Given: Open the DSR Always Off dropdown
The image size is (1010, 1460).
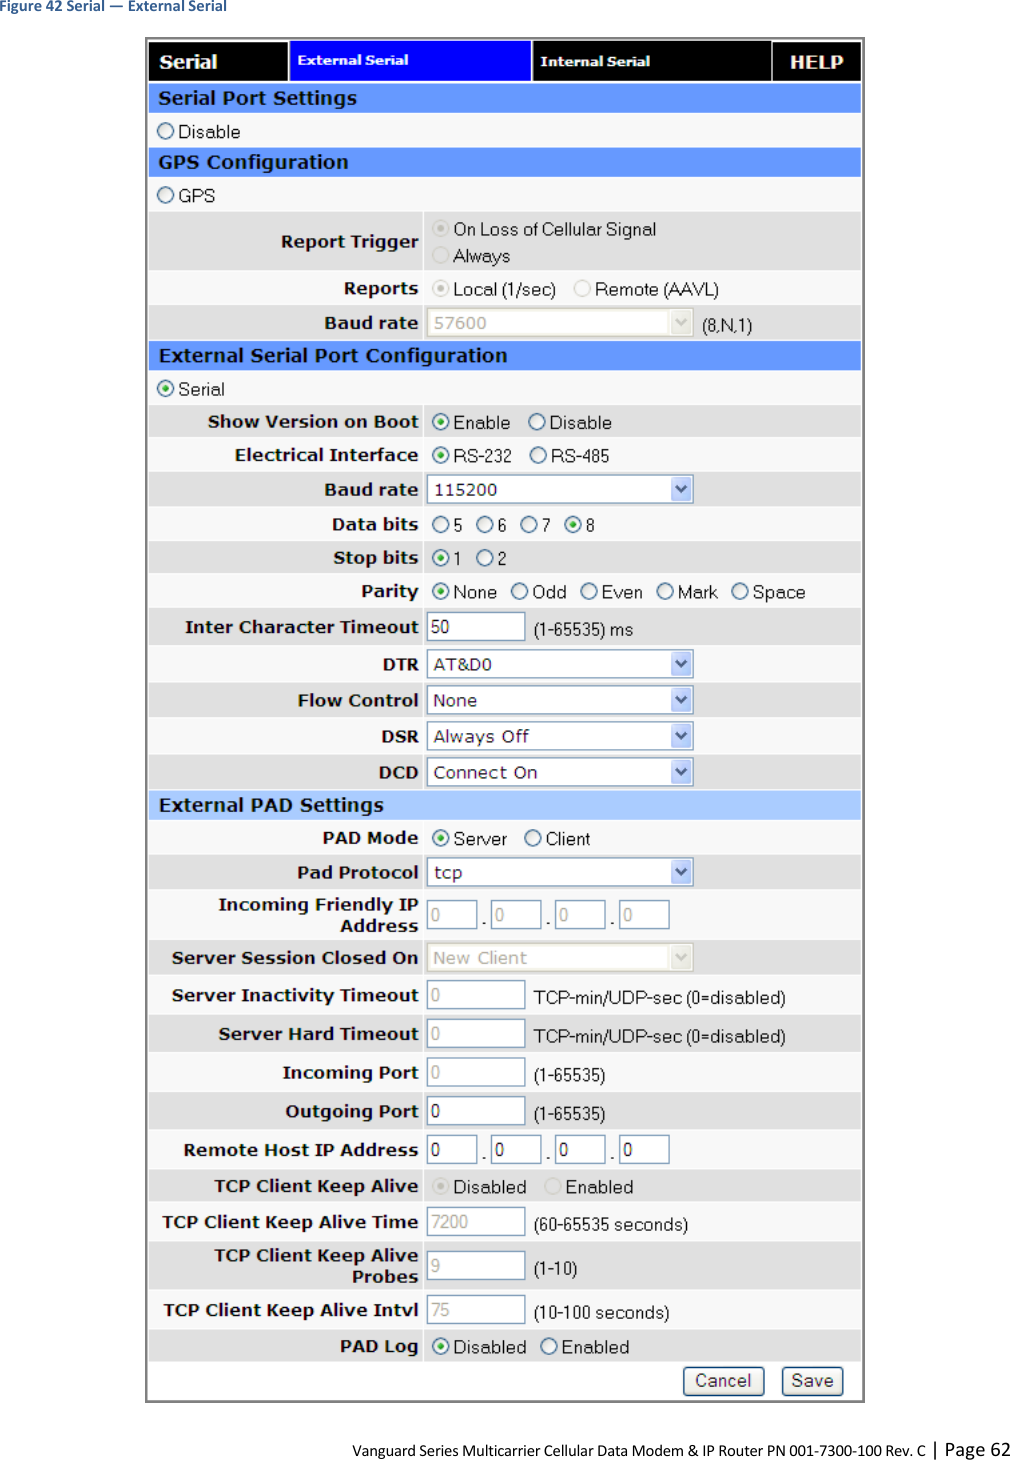Looking at the screenshot, I should point(560,736).
